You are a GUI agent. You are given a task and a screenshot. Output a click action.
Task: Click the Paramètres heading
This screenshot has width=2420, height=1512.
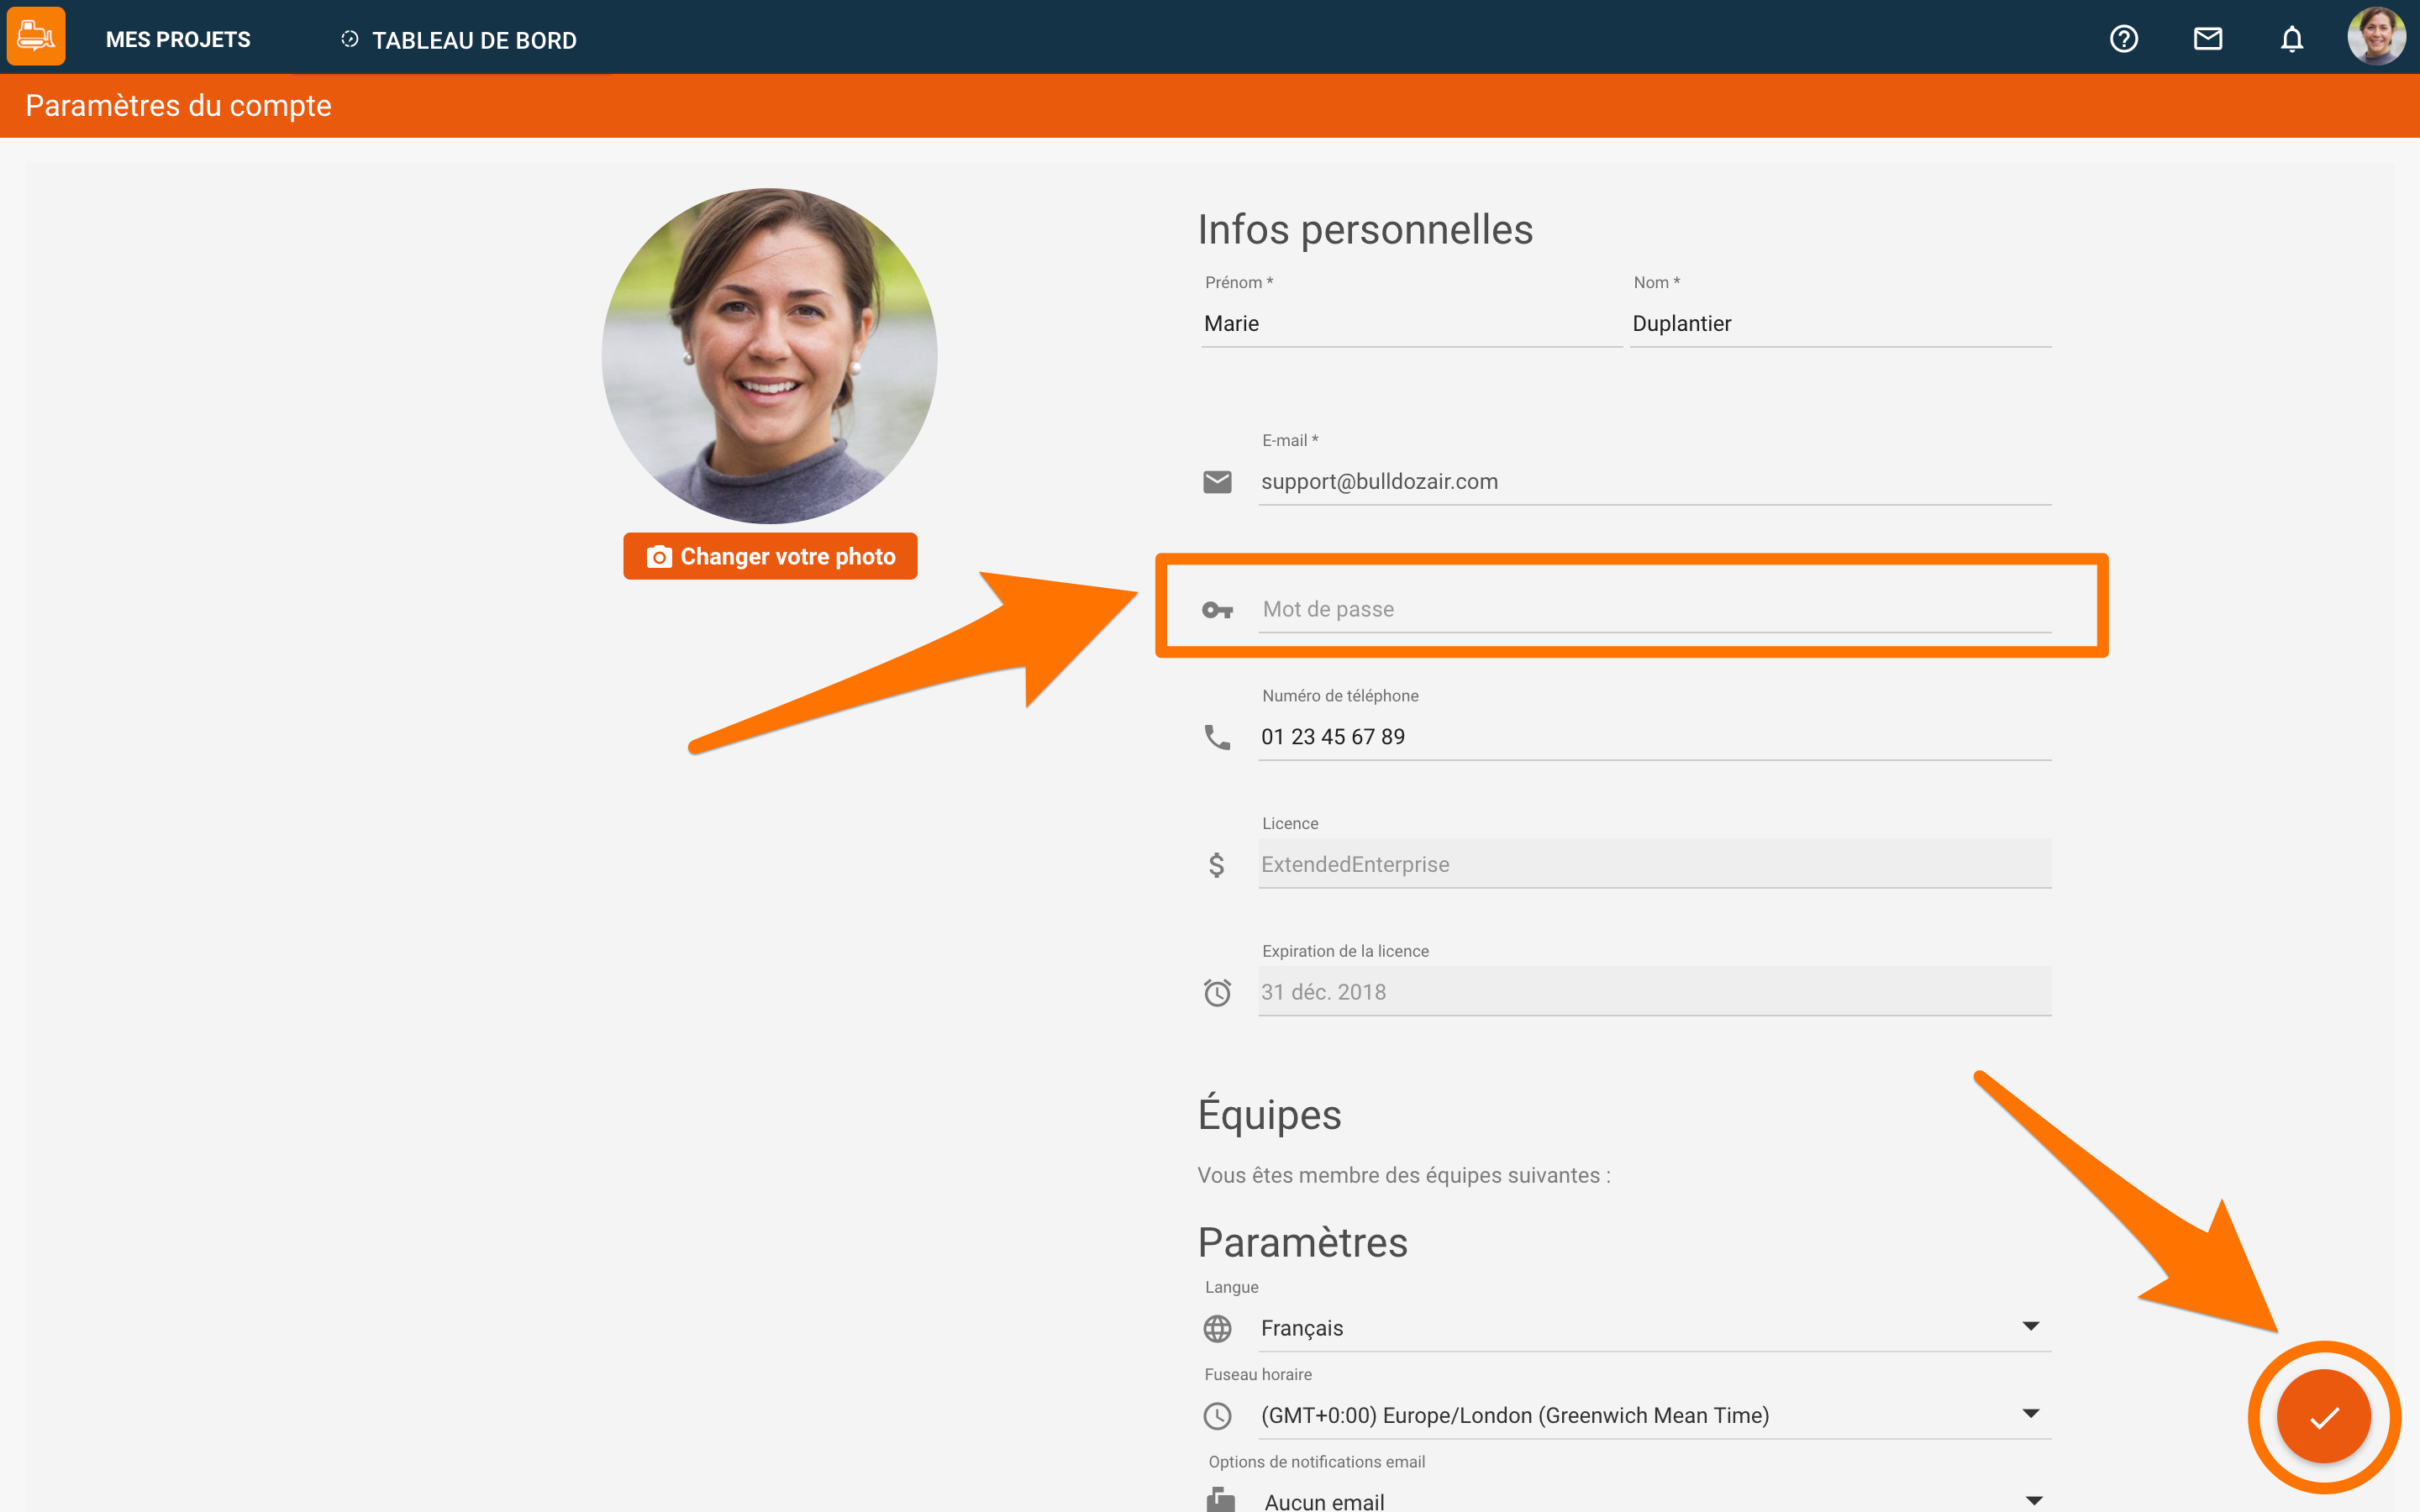click(1302, 1242)
